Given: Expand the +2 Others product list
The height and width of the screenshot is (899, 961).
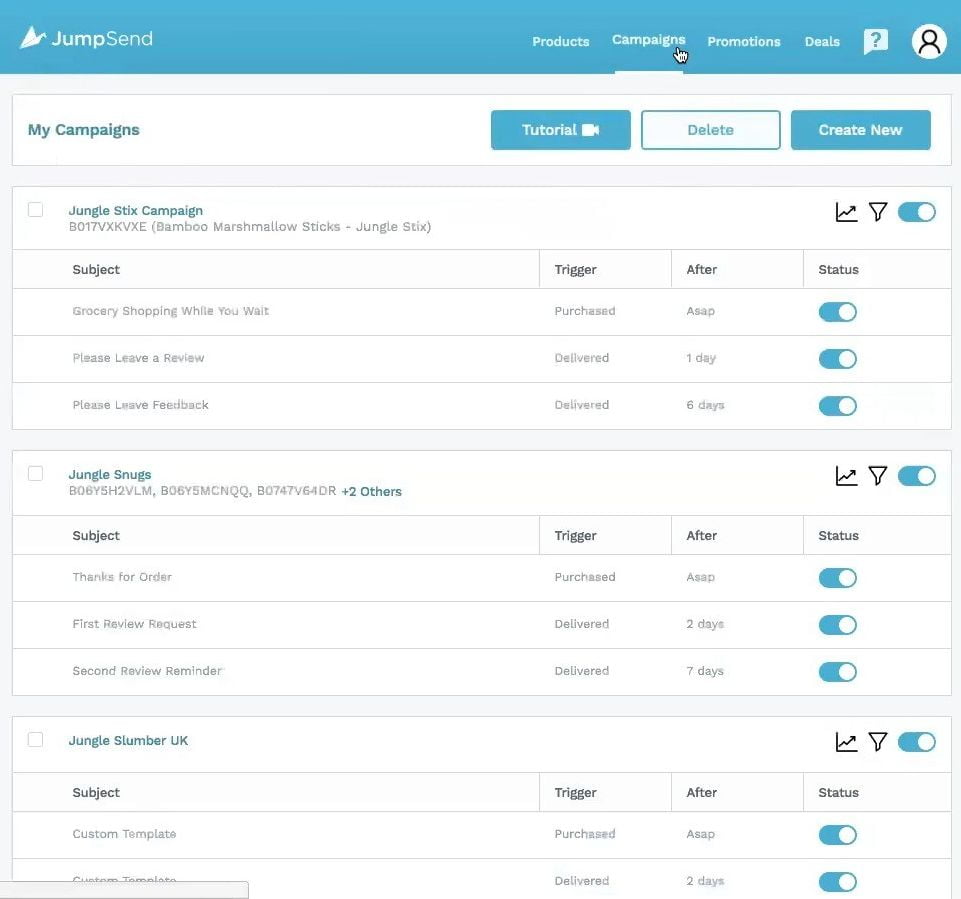Looking at the screenshot, I should [371, 491].
